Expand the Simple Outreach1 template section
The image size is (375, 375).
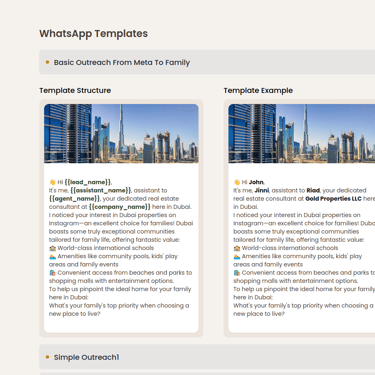(x=207, y=357)
